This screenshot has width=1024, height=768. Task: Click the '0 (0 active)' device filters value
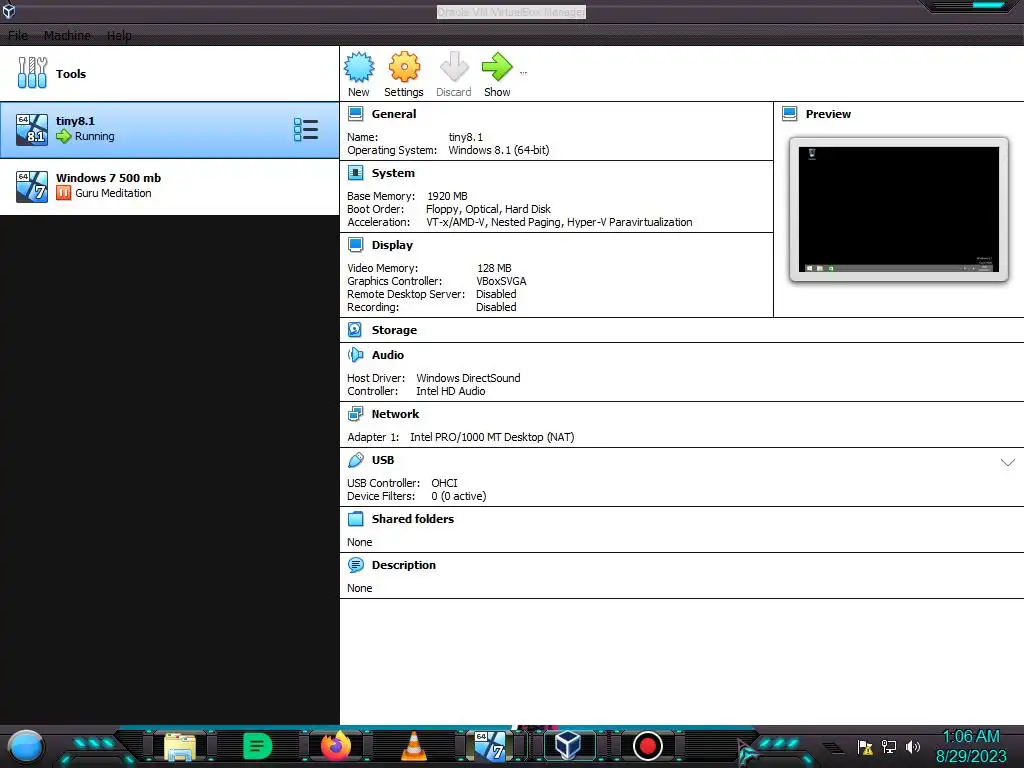coord(458,496)
